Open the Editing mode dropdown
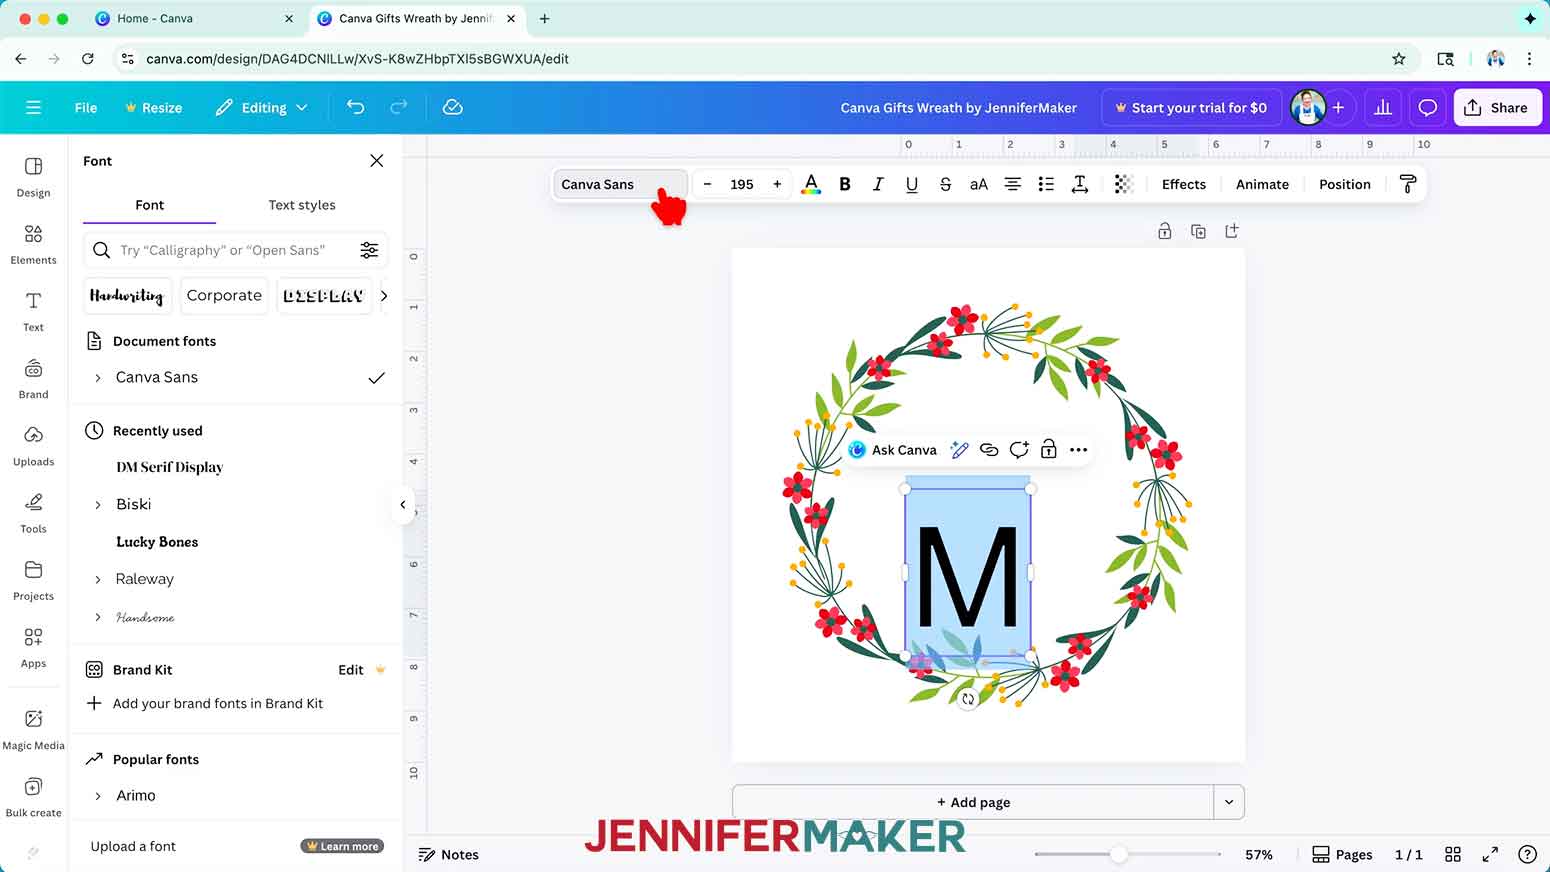This screenshot has width=1550, height=872. pyautogui.click(x=262, y=107)
